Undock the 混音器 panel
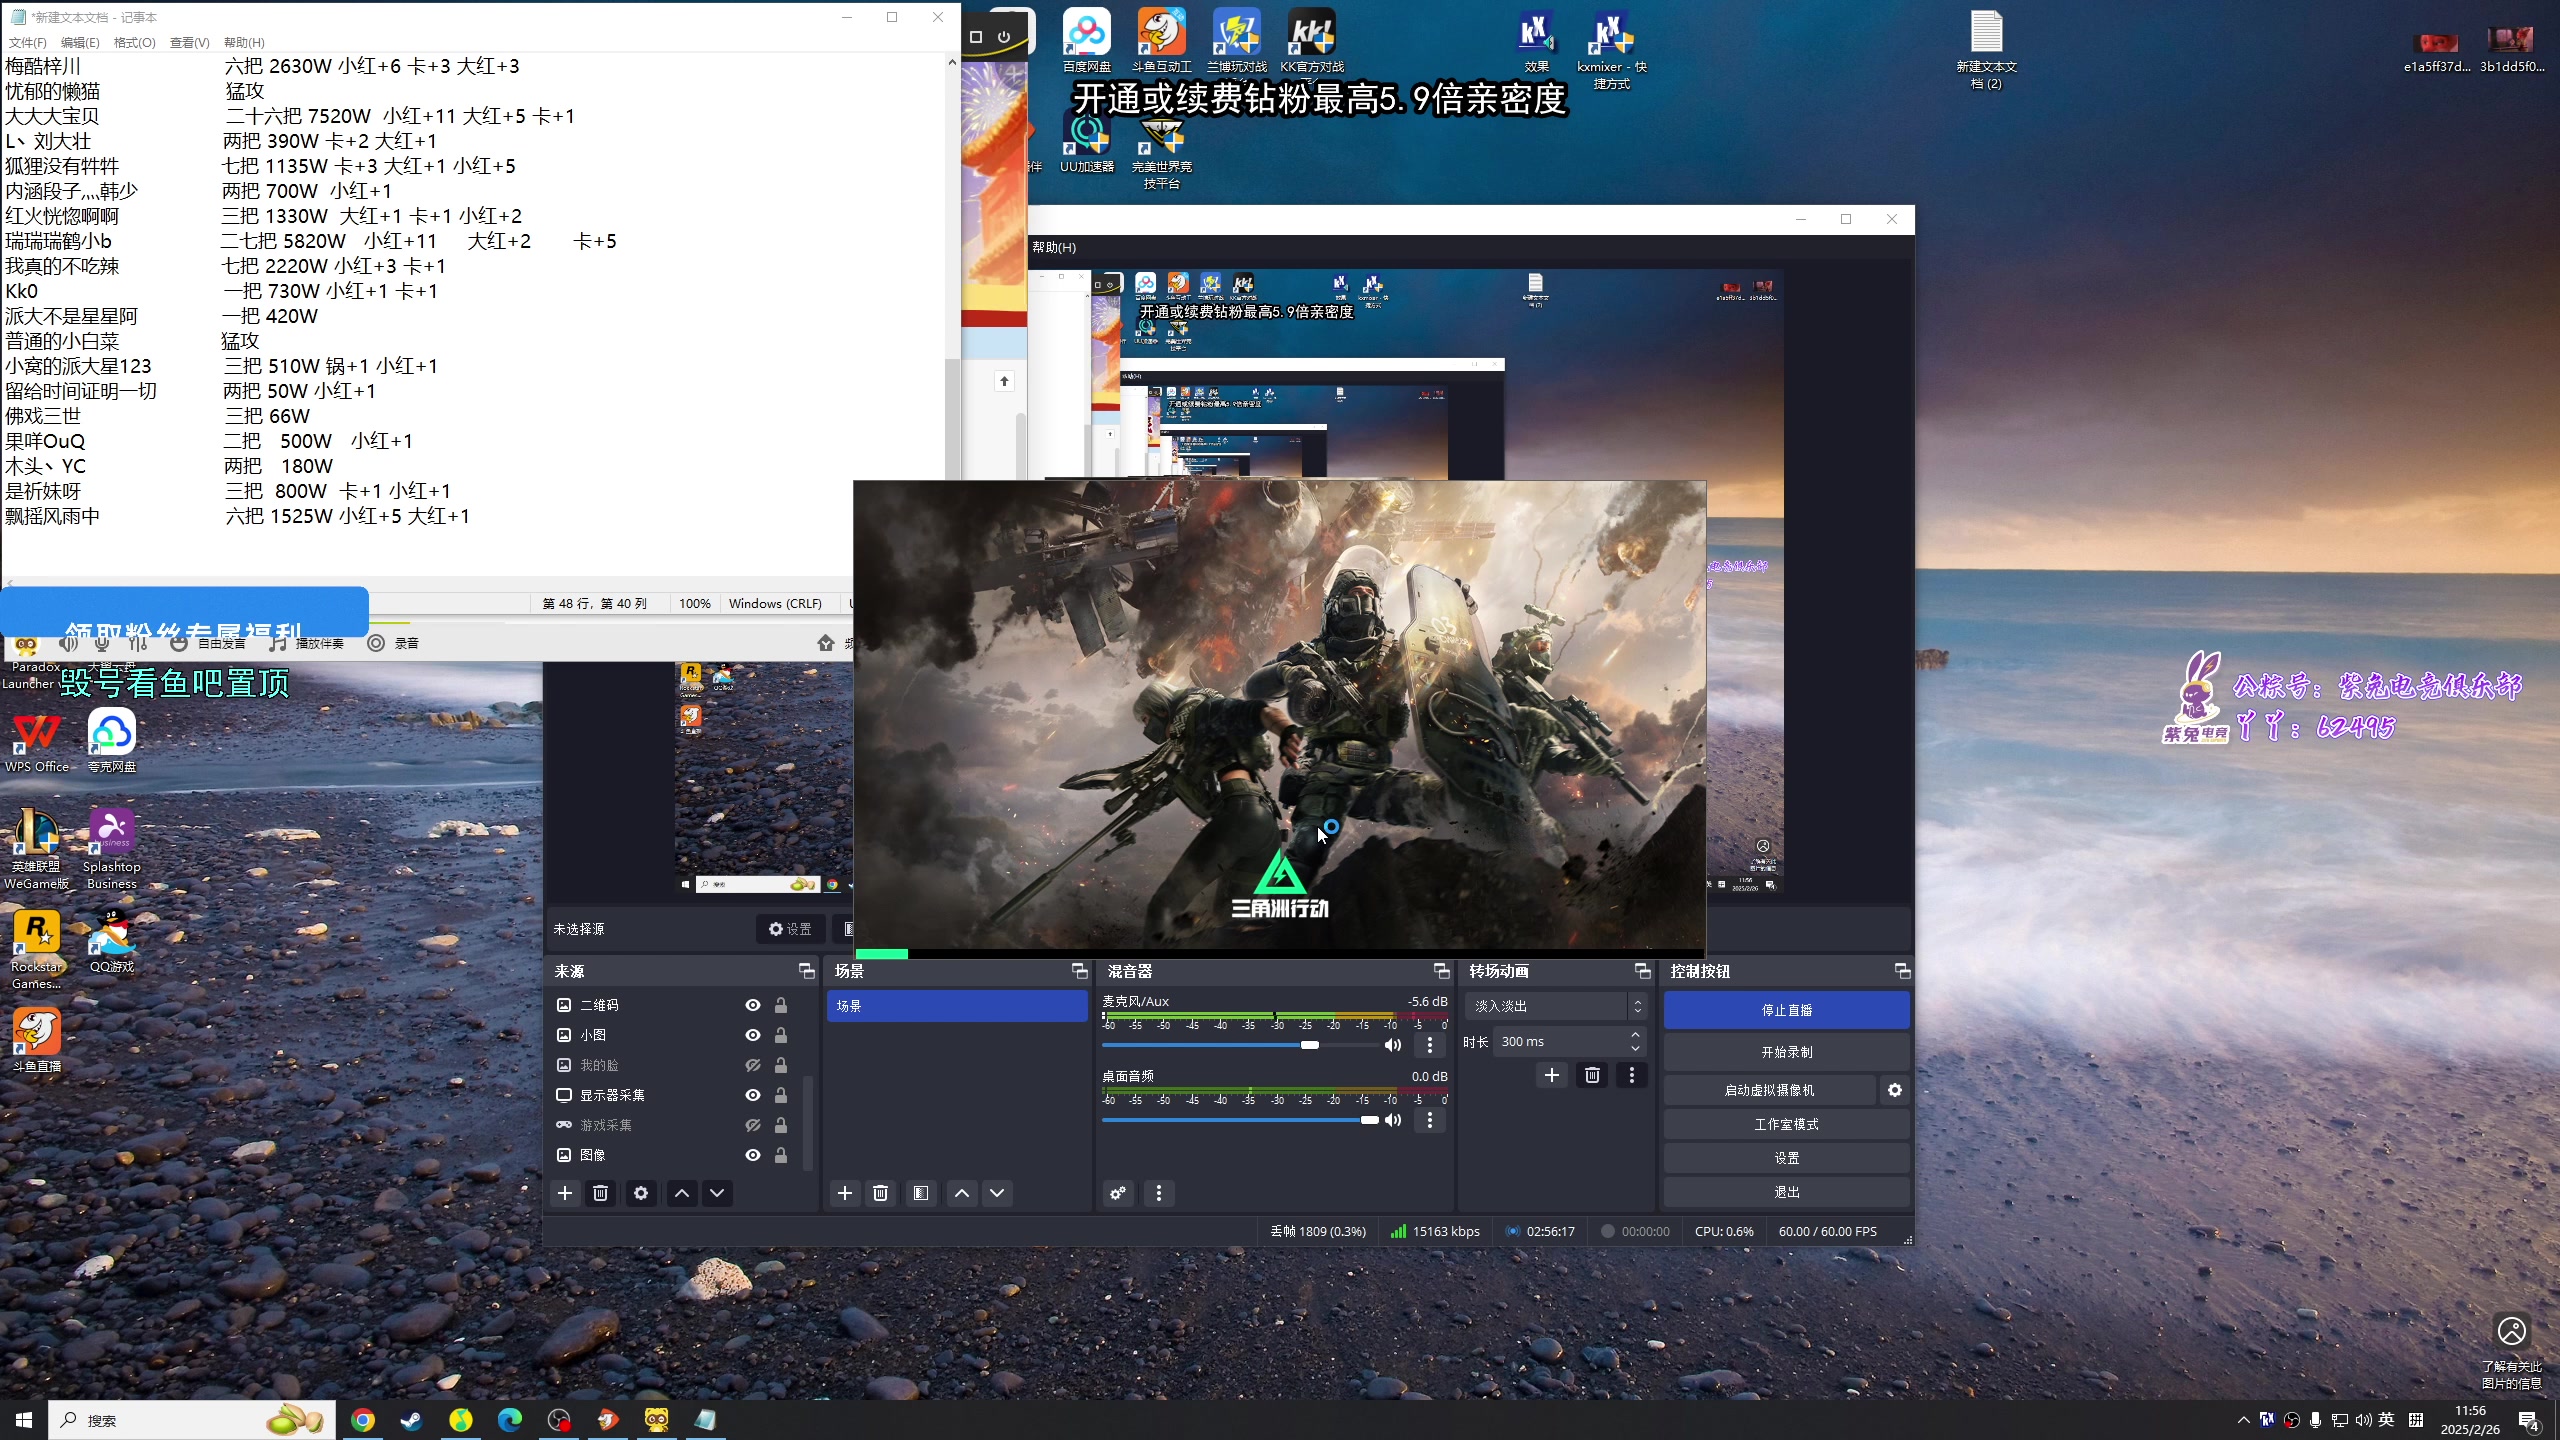 (1441, 971)
